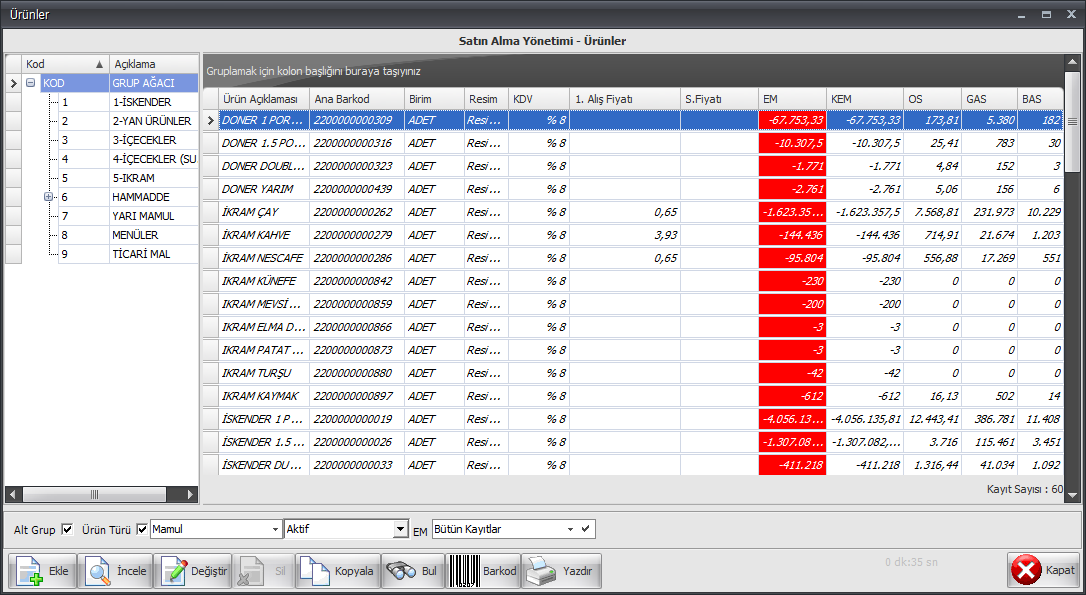Sort by KDV column header
Screen dimensions: 1086x595
pyautogui.click(x=539, y=99)
